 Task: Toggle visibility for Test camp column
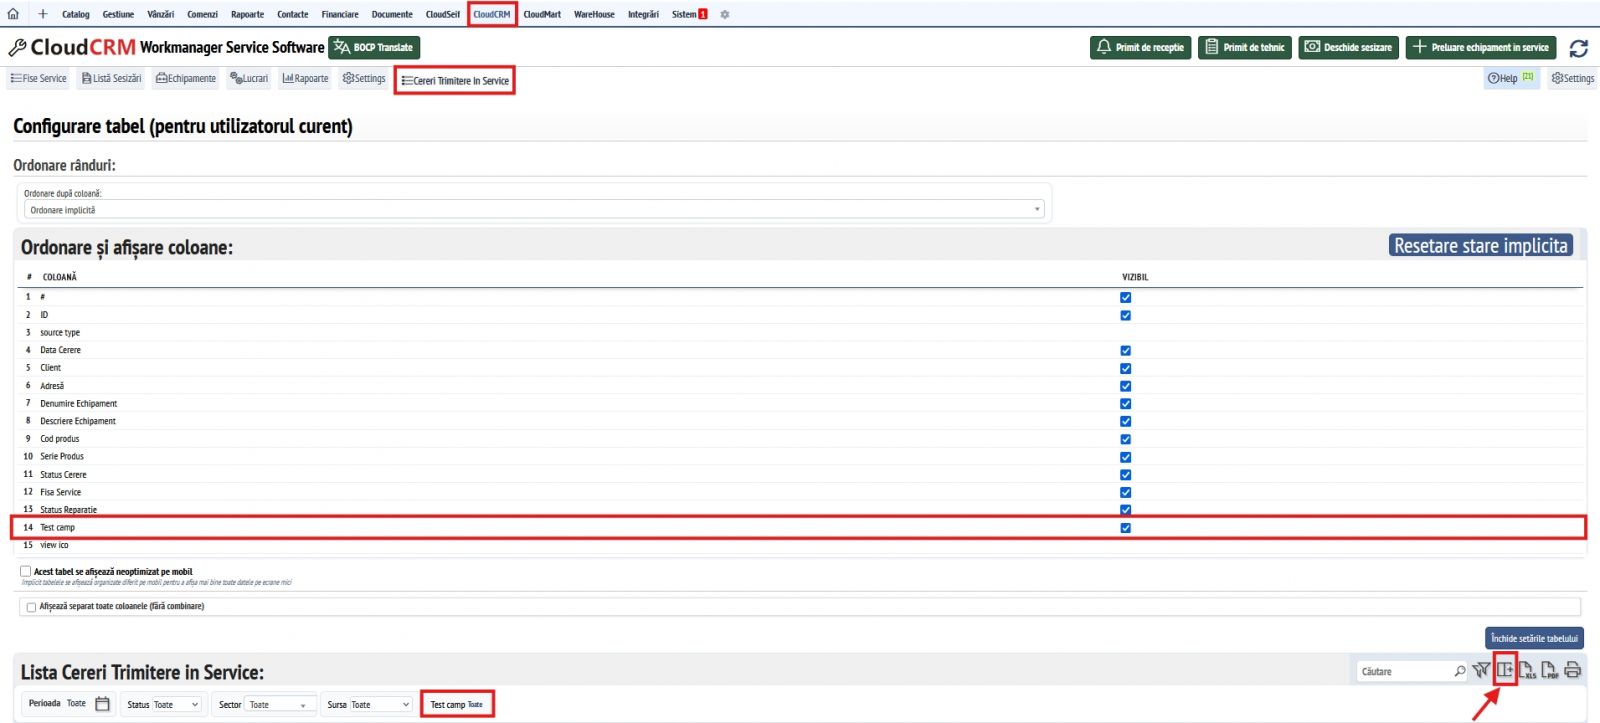point(1126,528)
